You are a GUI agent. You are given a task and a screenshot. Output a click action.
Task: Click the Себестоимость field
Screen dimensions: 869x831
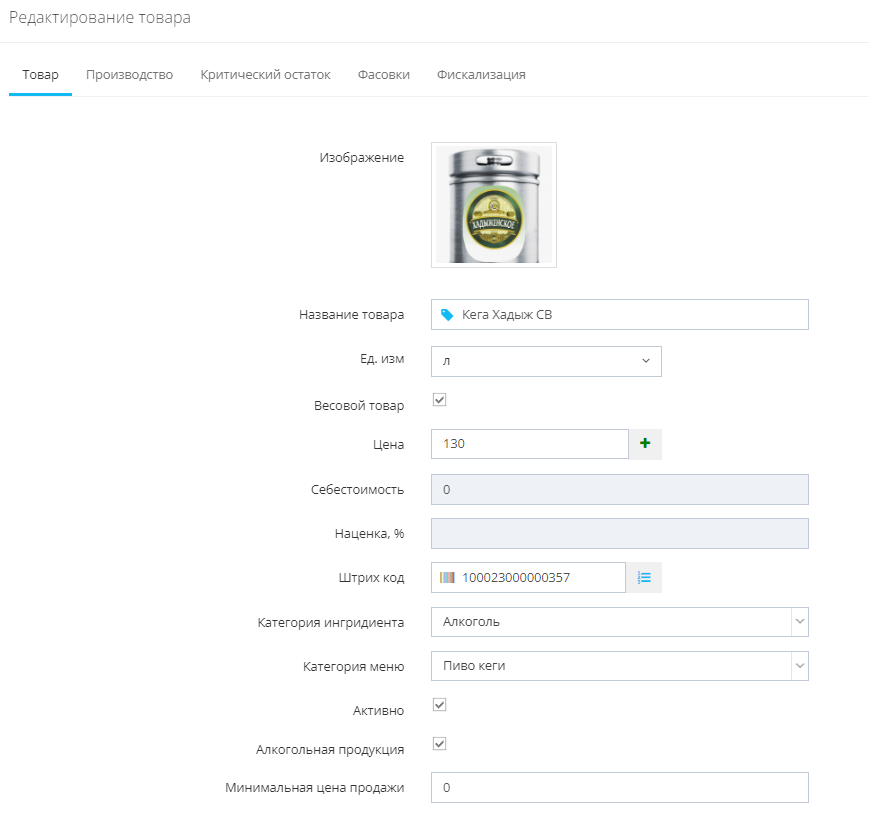pos(618,489)
